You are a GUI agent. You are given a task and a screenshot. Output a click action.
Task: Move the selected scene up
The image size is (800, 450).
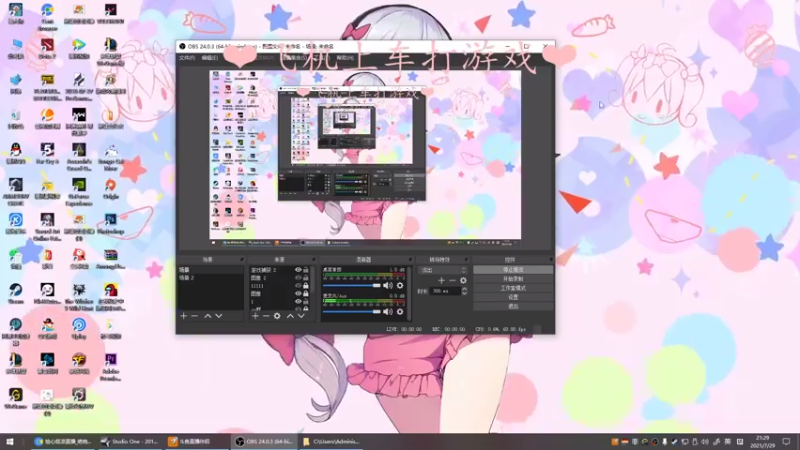coord(208,316)
